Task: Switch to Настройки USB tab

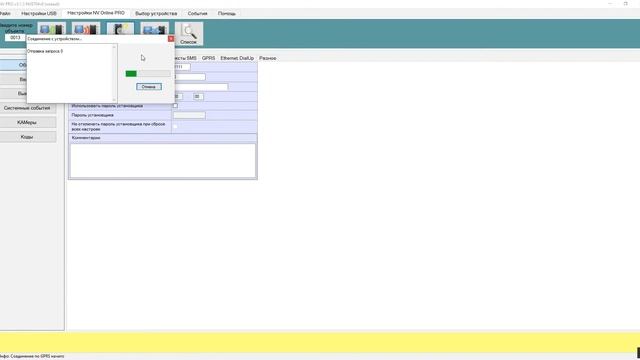Action: 39,13
